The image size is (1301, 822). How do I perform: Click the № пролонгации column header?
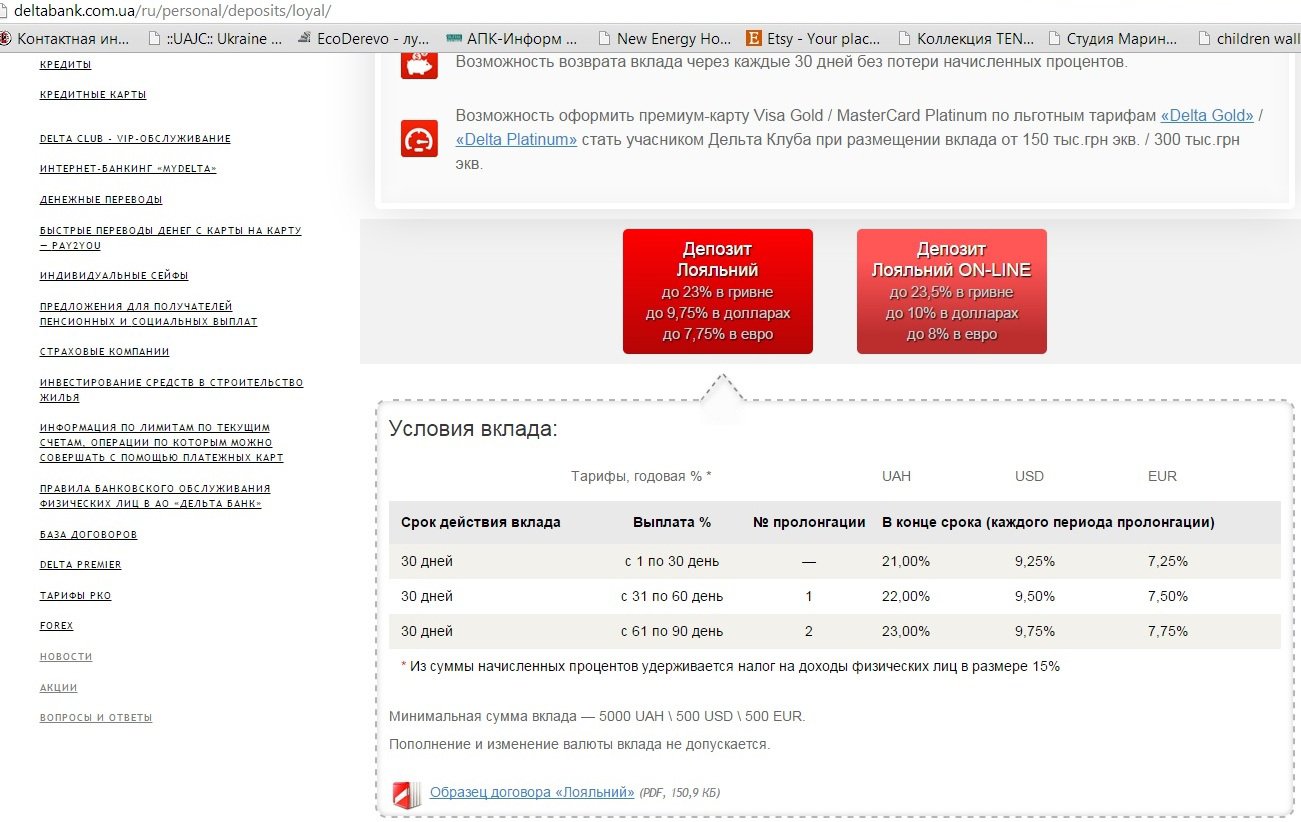(809, 522)
